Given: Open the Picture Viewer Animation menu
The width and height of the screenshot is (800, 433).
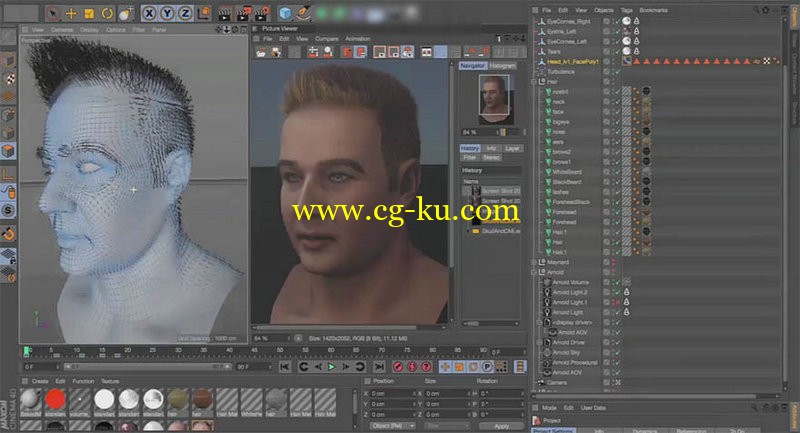Looking at the screenshot, I should [358, 39].
